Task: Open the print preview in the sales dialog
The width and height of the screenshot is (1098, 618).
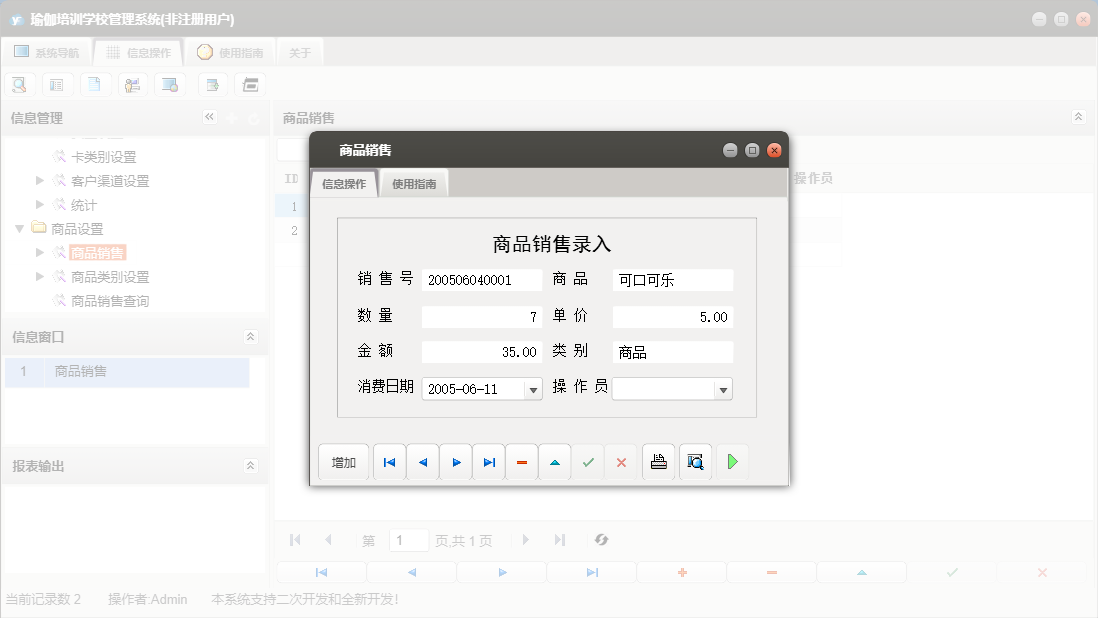Action: [x=694, y=461]
